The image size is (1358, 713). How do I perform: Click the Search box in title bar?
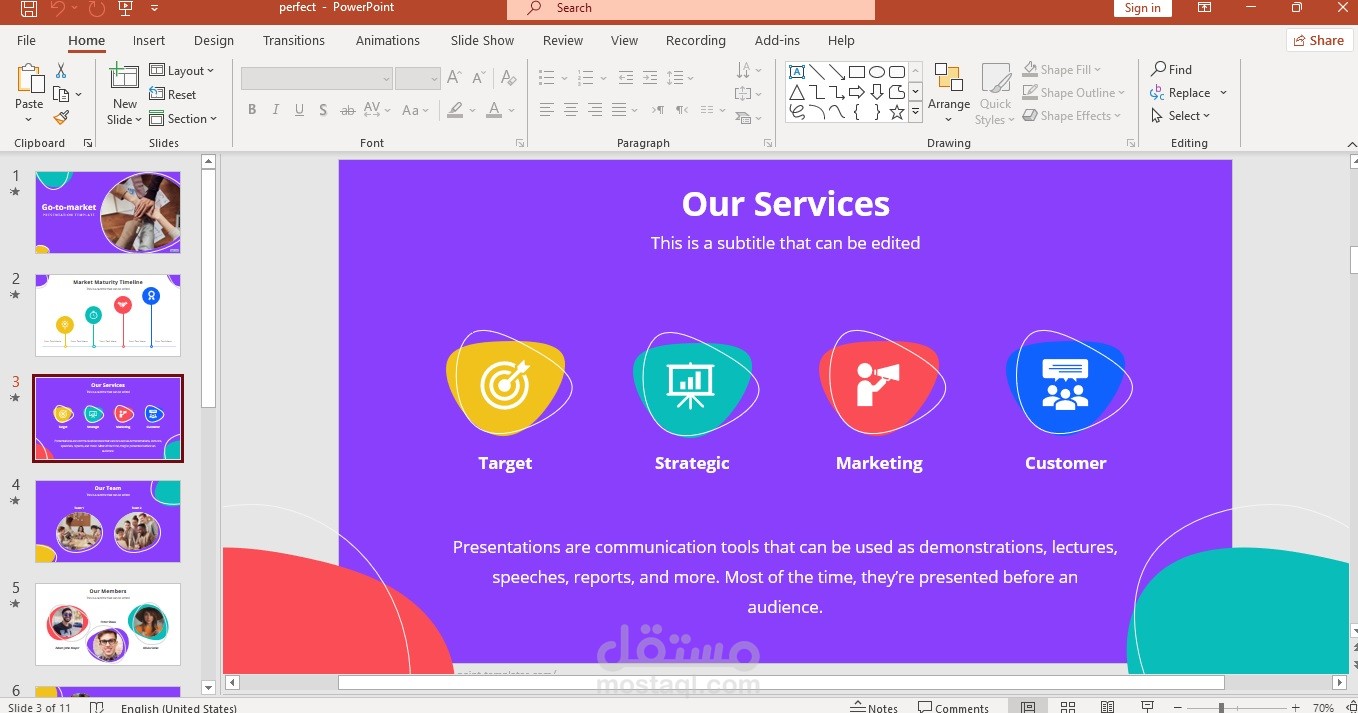[x=691, y=9]
